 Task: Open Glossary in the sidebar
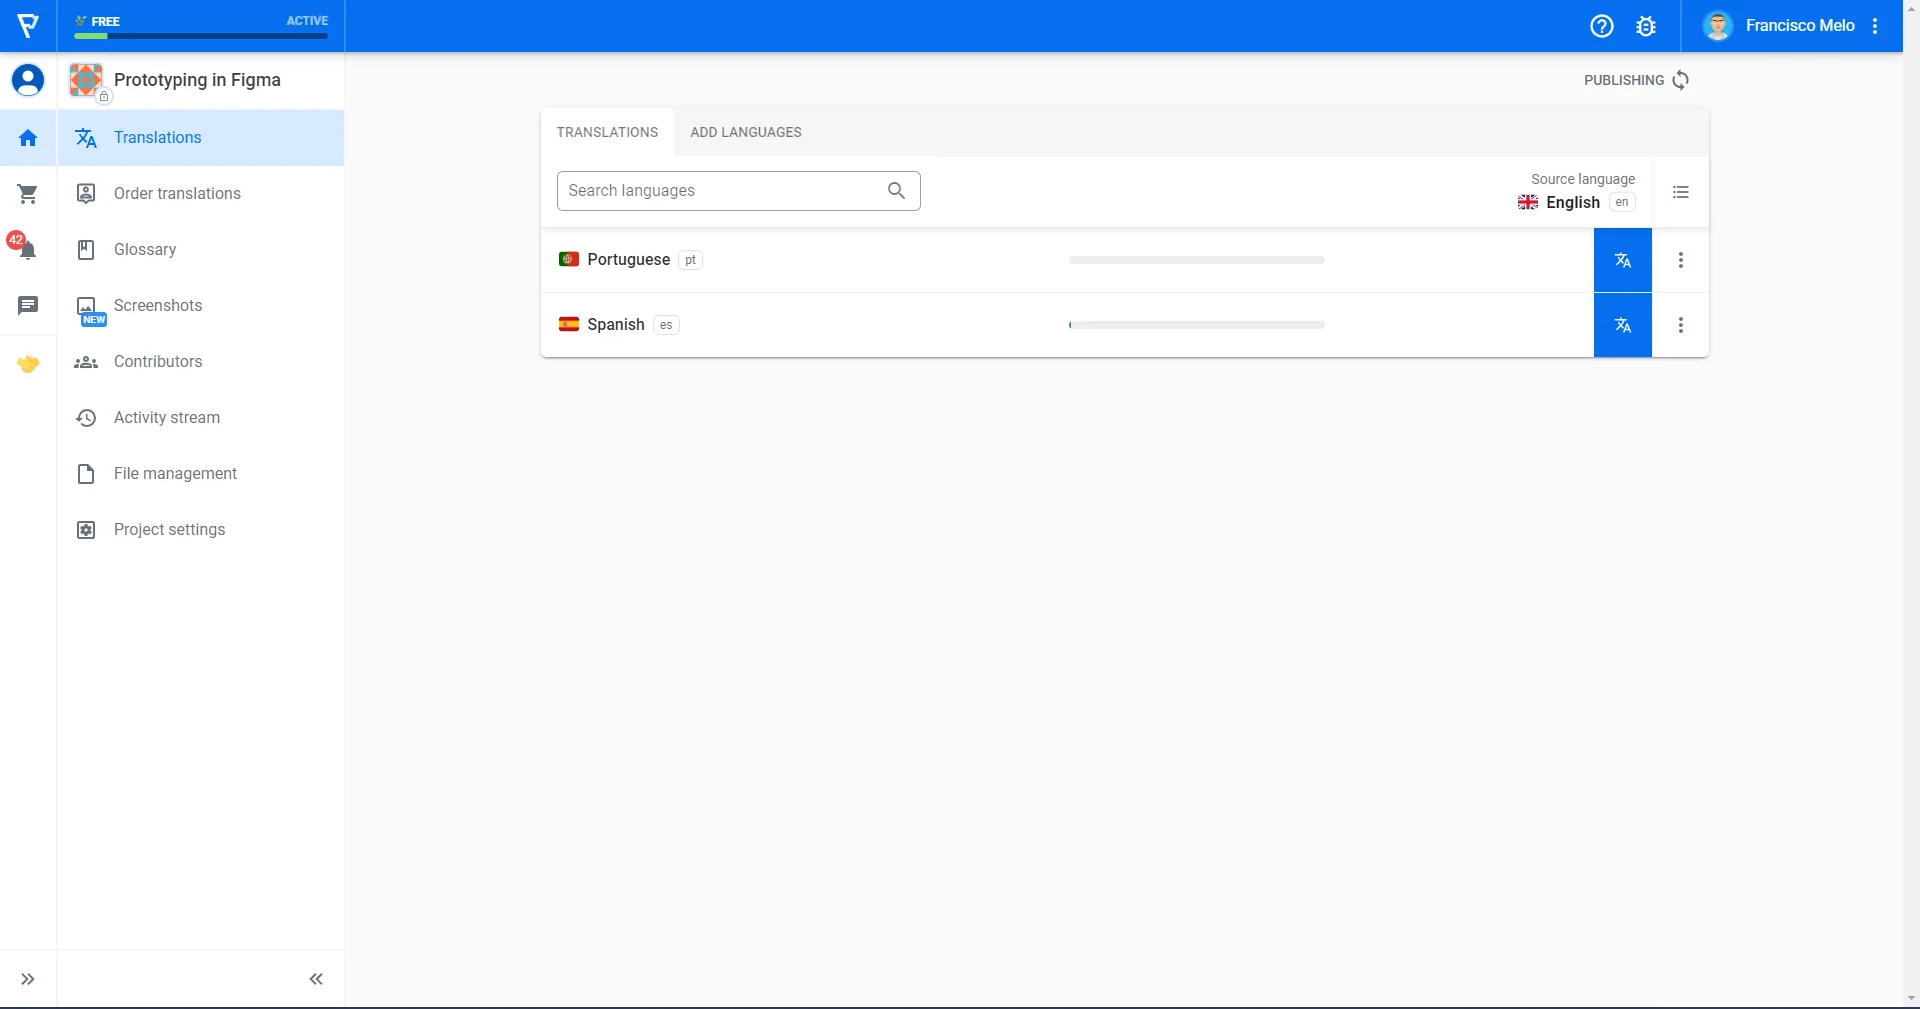tap(145, 250)
